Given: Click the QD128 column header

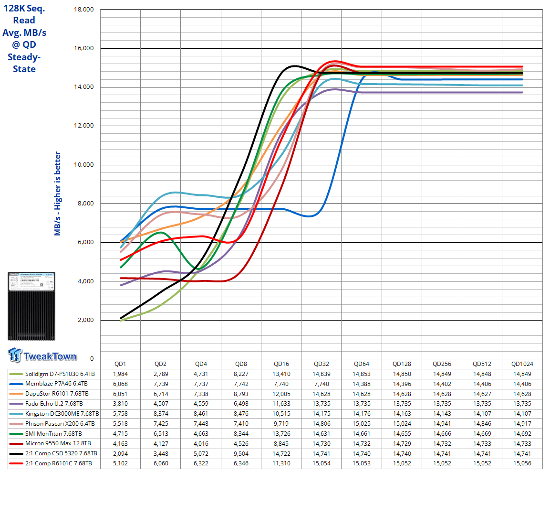Looking at the screenshot, I should pos(402,364).
